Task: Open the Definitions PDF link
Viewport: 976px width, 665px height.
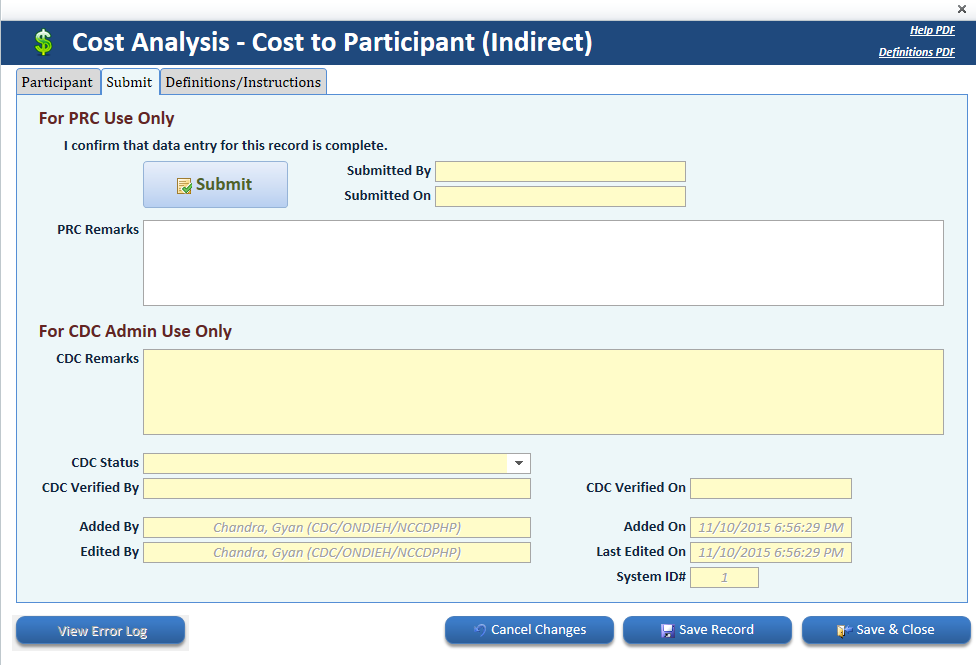Action: [x=916, y=52]
